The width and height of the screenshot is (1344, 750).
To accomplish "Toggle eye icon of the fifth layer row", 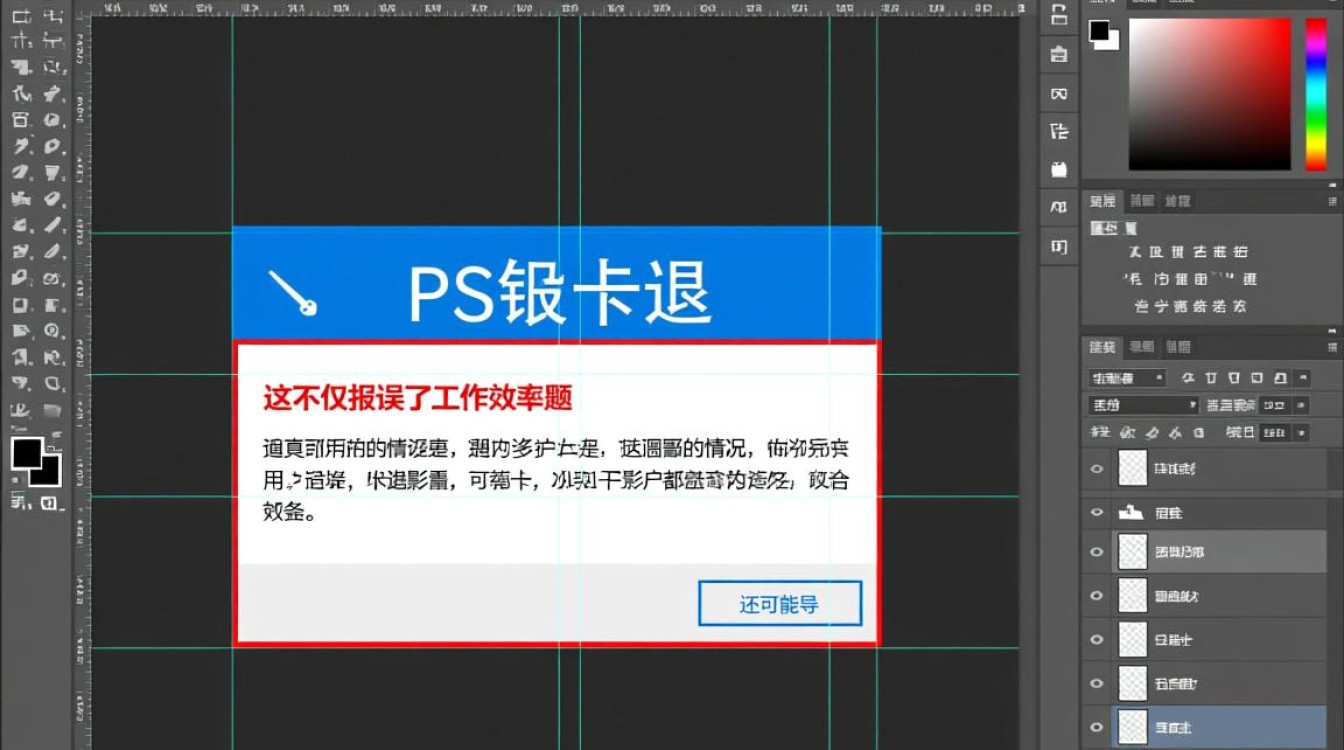I will click(x=1098, y=639).
